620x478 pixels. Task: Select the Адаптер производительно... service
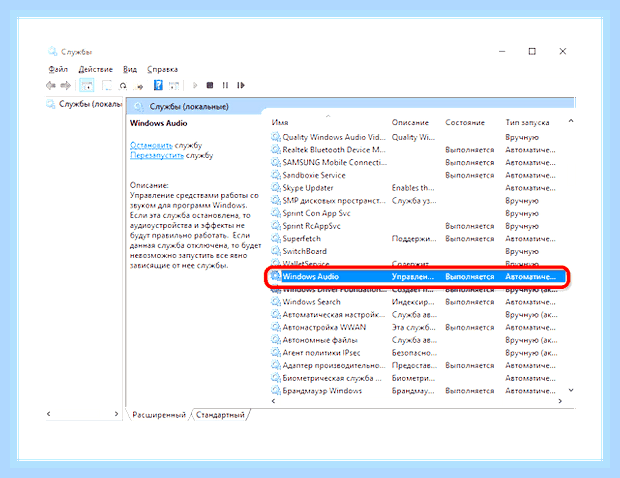(x=334, y=365)
